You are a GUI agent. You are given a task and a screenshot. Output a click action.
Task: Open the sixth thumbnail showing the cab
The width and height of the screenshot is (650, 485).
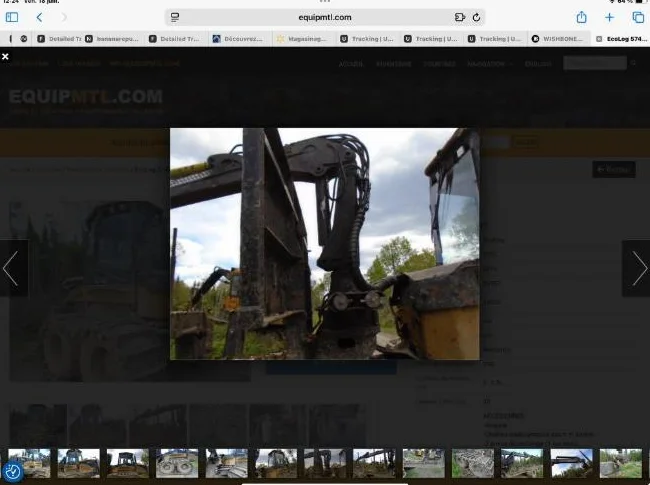(x=276, y=463)
